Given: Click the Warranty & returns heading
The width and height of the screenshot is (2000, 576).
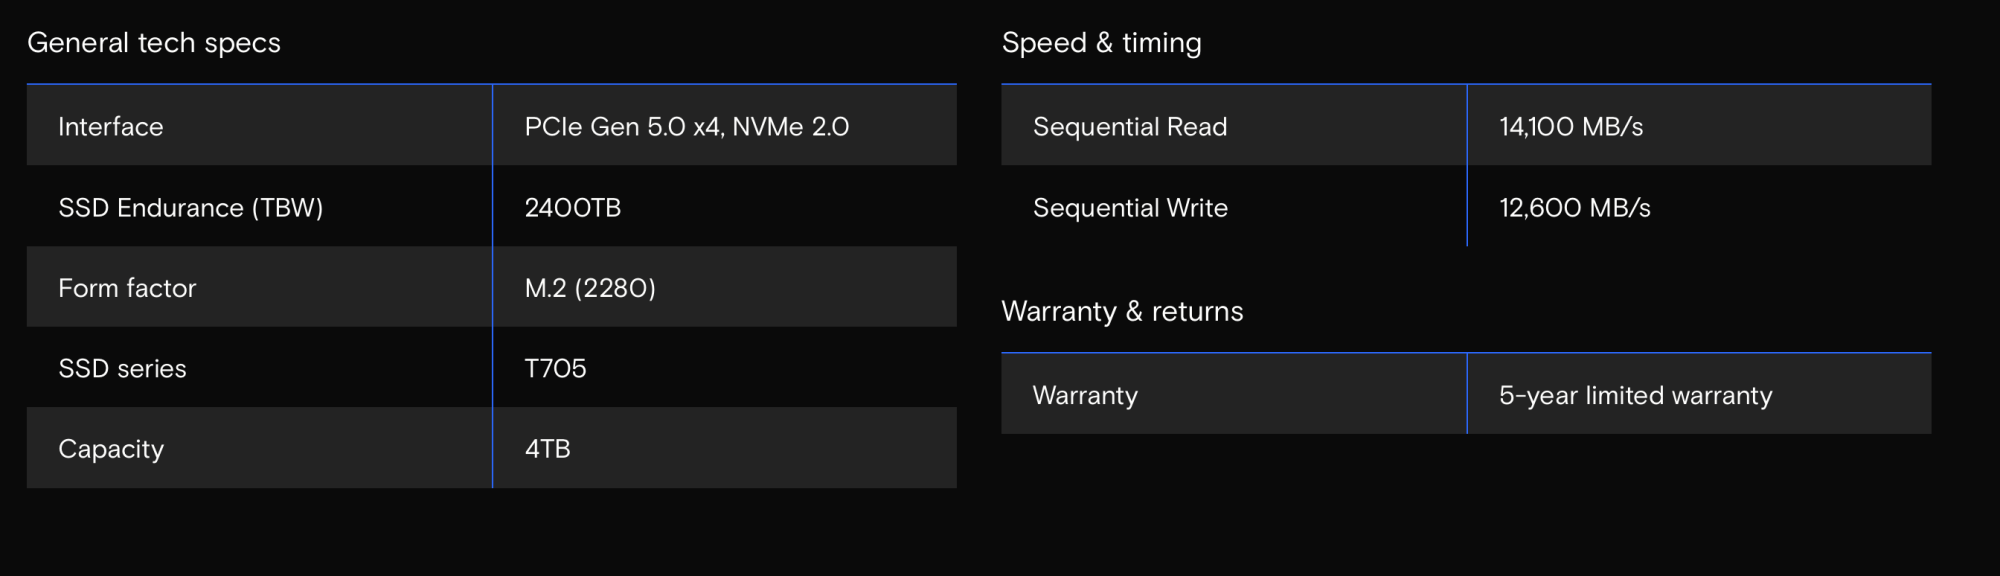Looking at the screenshot, I should 1122,311.
